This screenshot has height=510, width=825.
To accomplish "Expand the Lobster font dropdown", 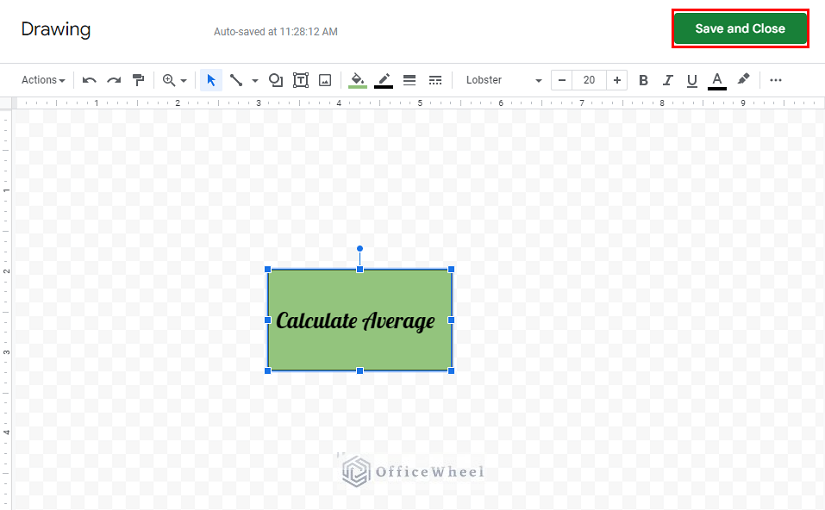I will point(504,80).
